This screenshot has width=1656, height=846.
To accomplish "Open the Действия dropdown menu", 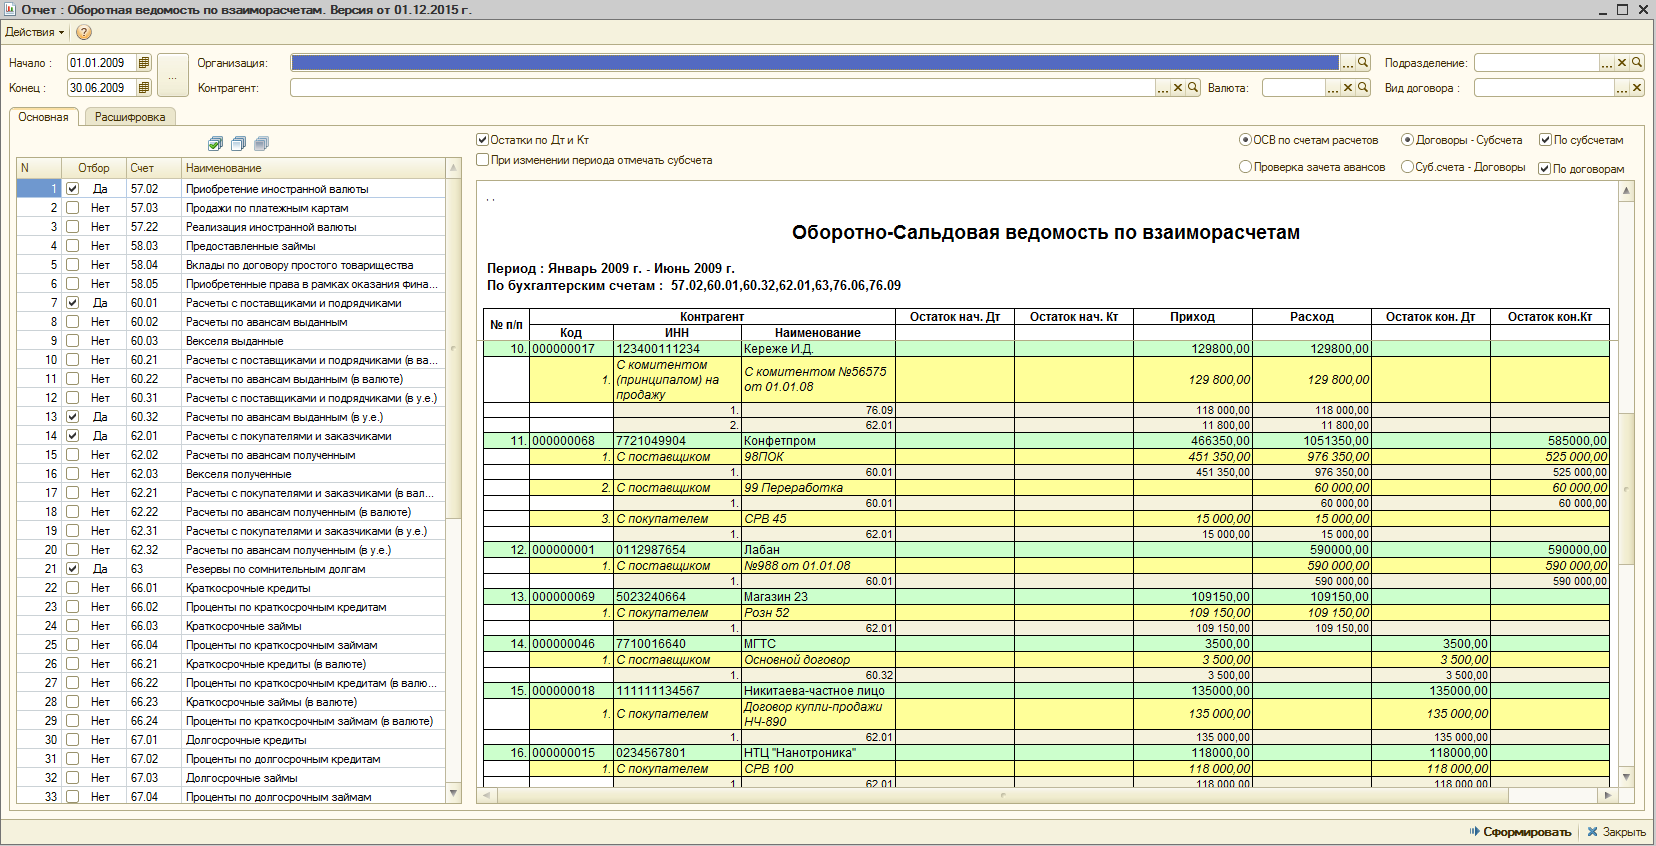I will [x=34, y=32].
